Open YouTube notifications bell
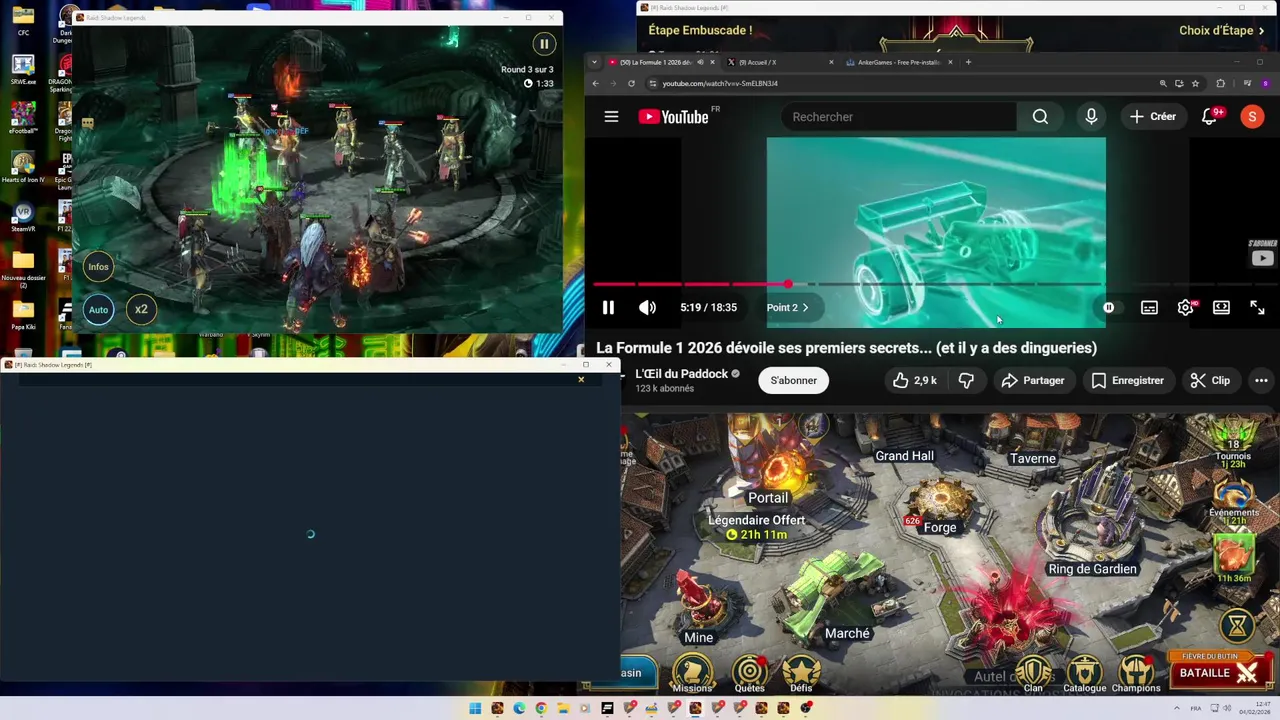The width and height of the screenshot is (1280, 720). (x=1210, y=117)
